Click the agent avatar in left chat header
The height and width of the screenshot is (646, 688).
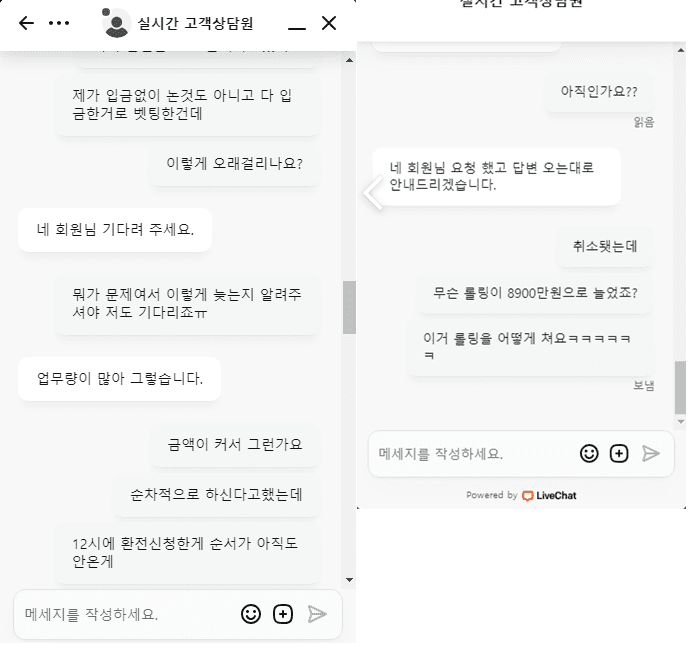tap(116, 23)
